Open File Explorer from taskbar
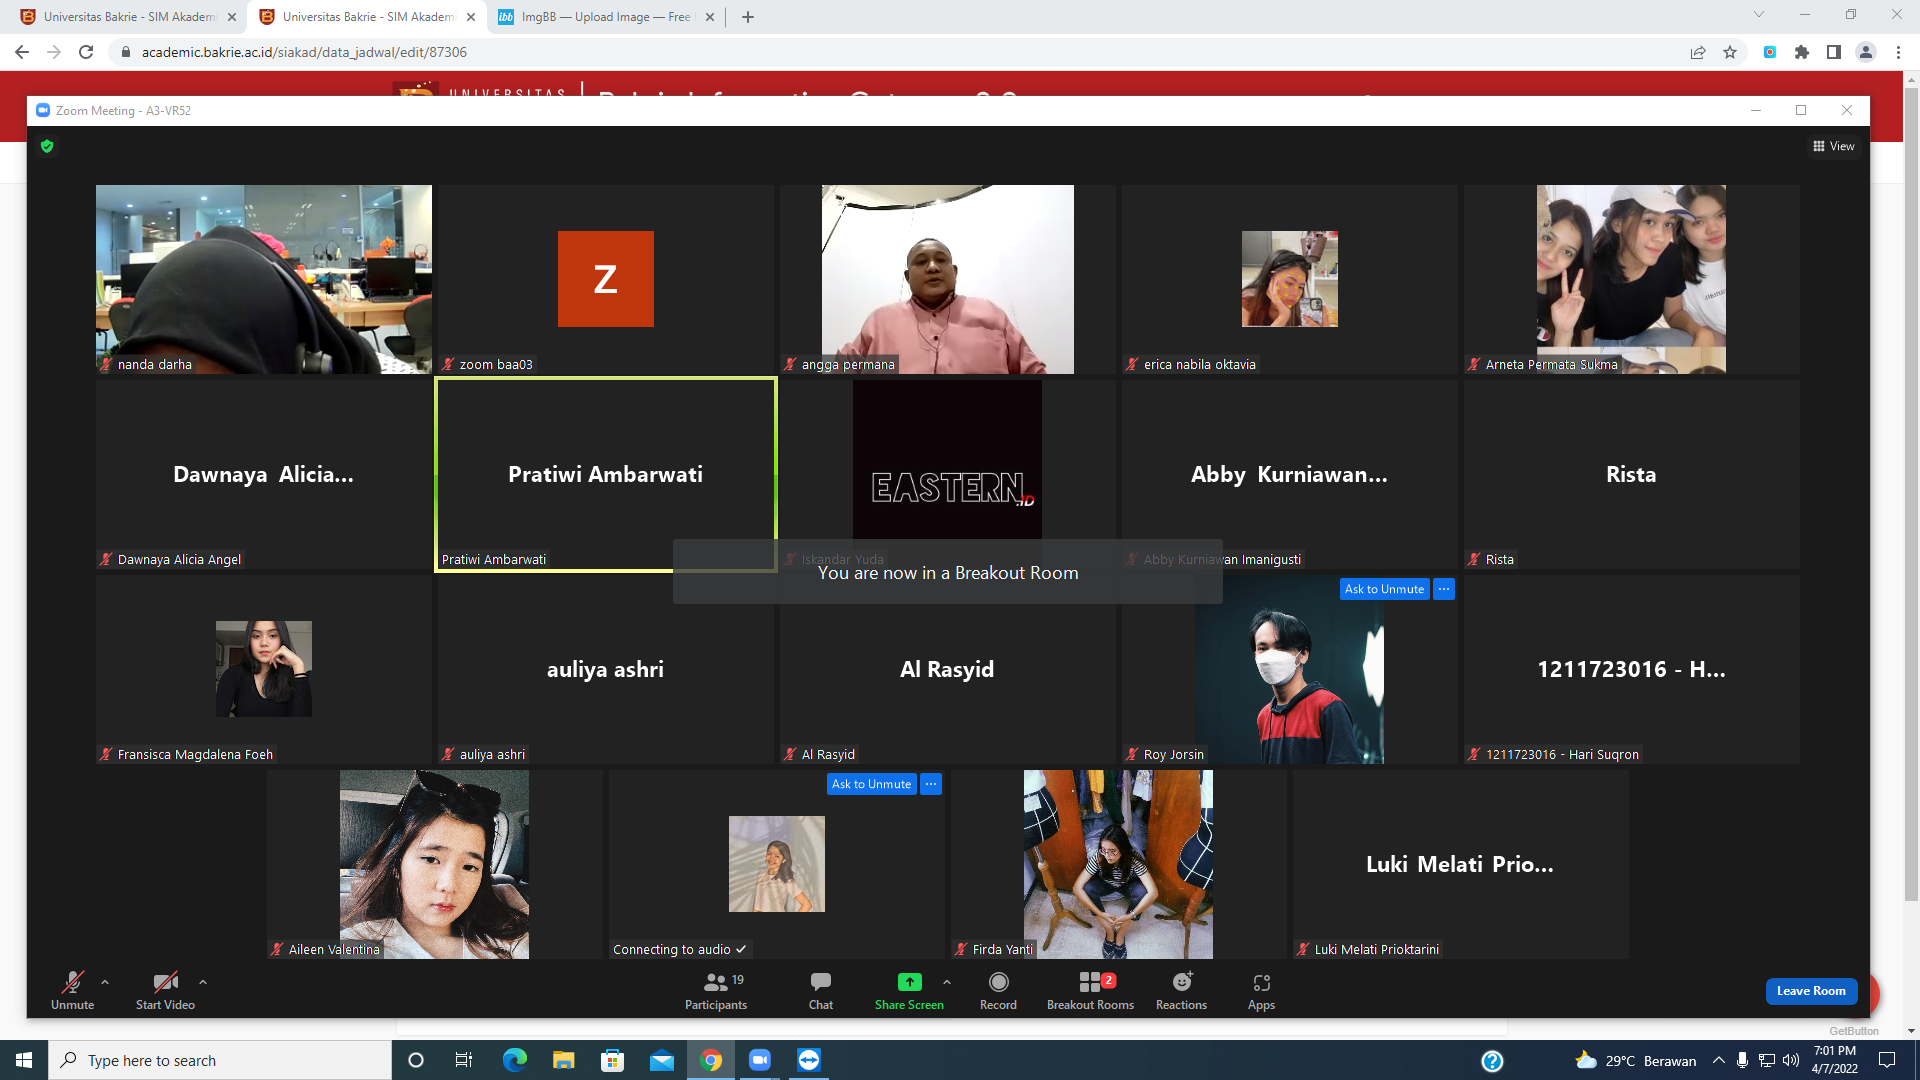 pos(563,1060)
